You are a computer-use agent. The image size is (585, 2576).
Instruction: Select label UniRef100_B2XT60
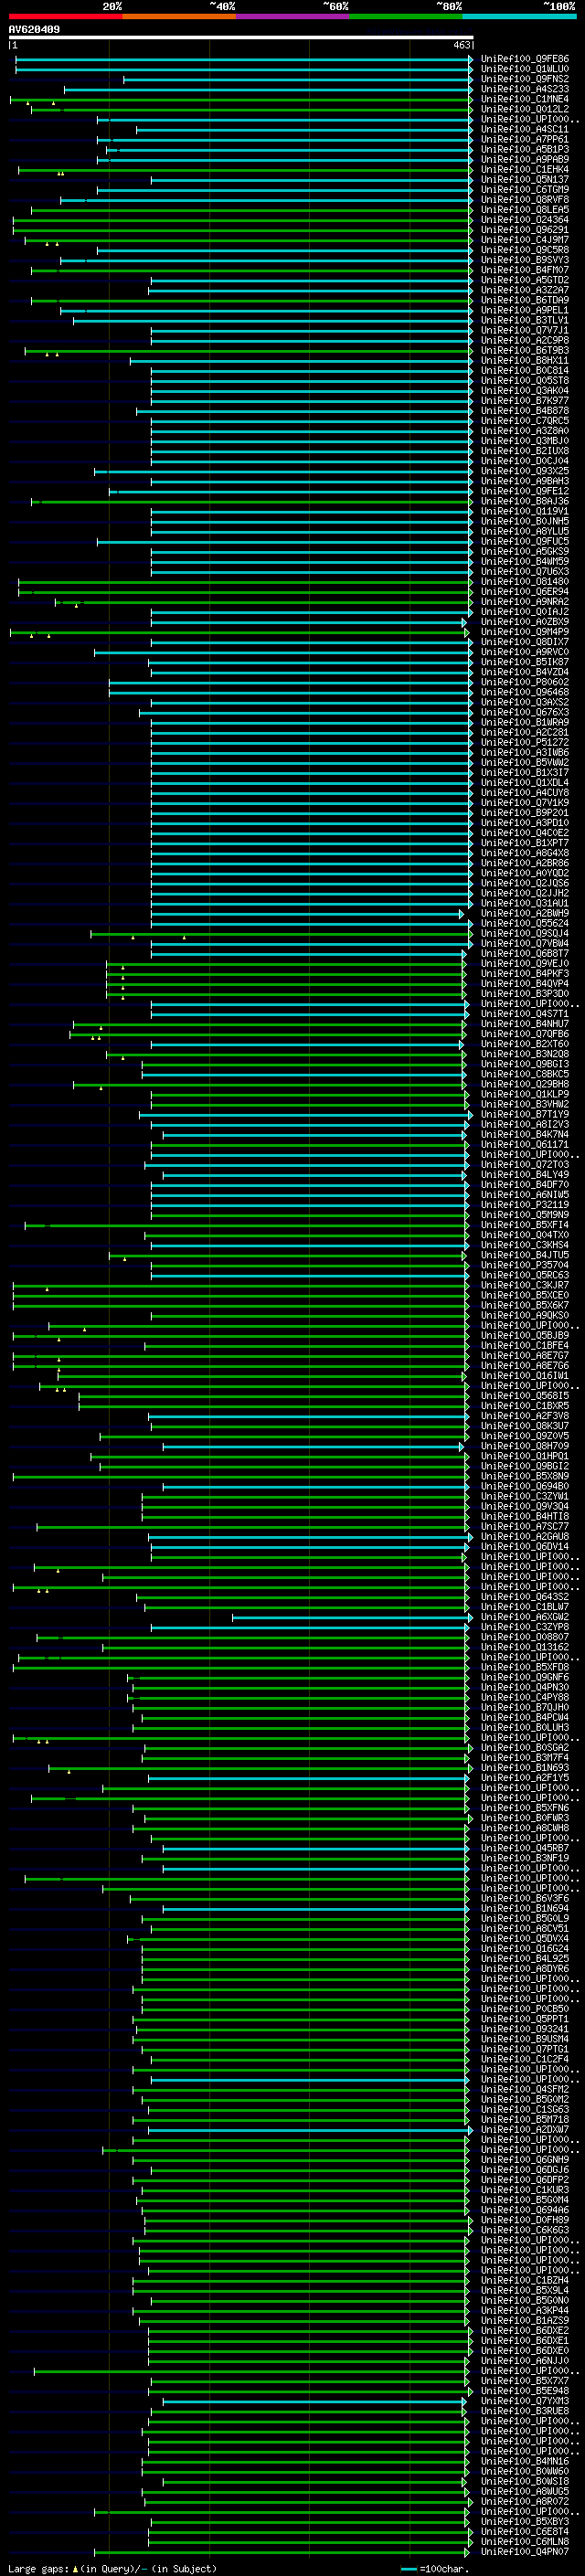[524, 1044]
